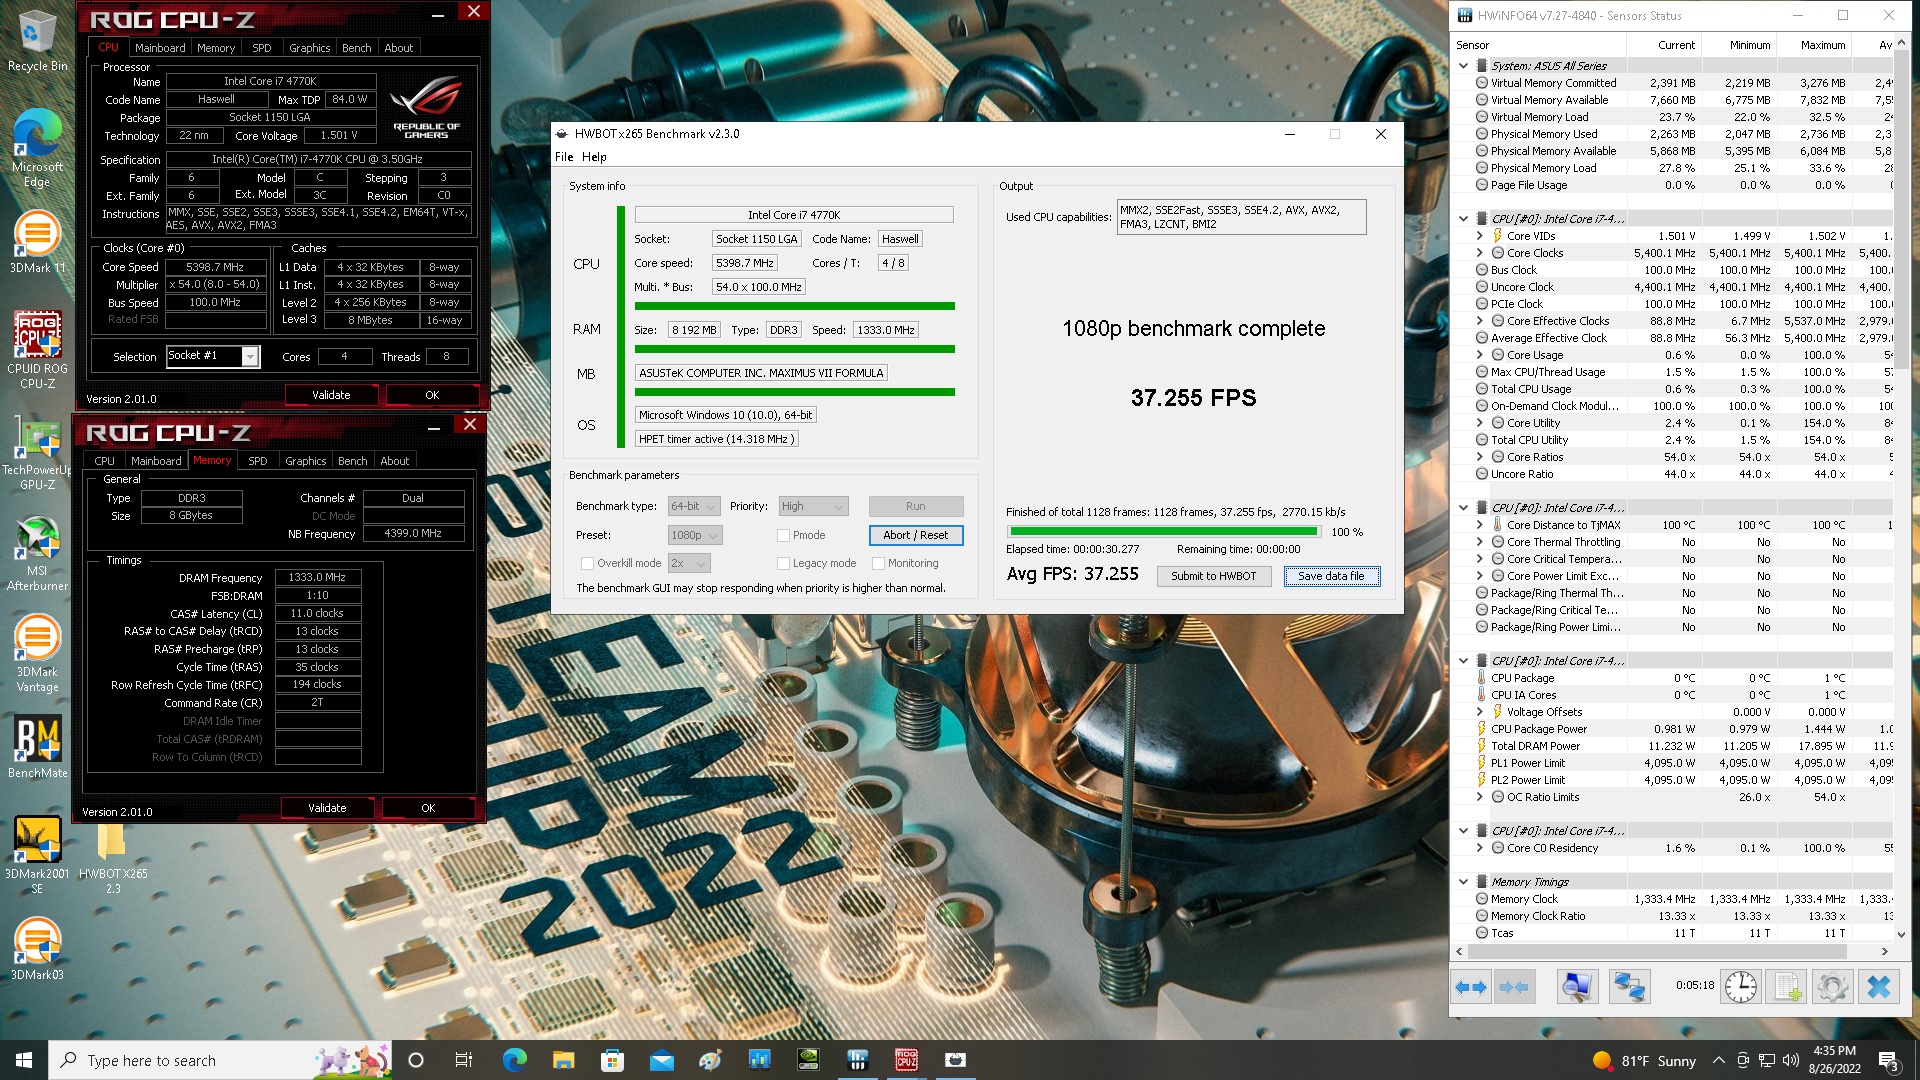Open Overkill 2x multiplier dropdown
Image resolution: width=1920 pixels, height=1080 pixels.
pos(688,564)
